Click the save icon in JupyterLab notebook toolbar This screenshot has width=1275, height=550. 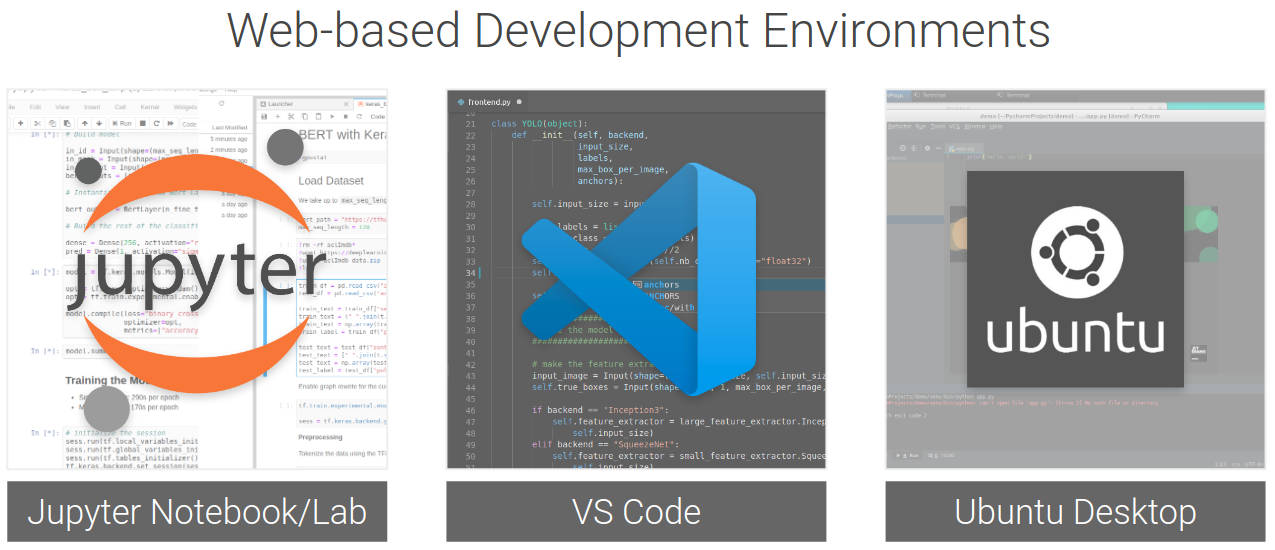[x=263, y=116]
